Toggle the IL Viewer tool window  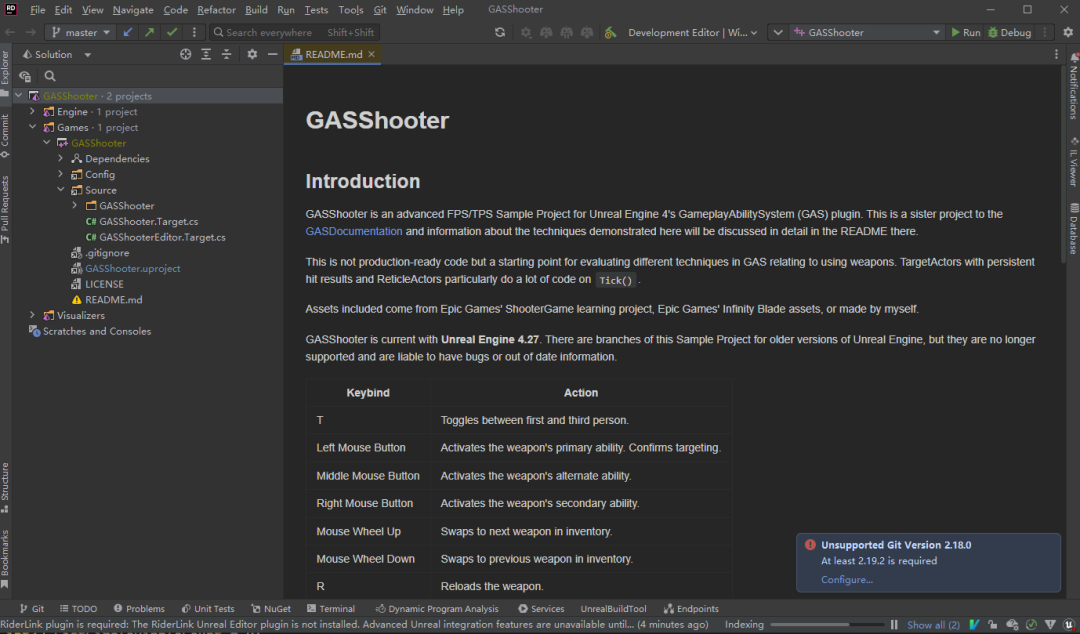1073,162
